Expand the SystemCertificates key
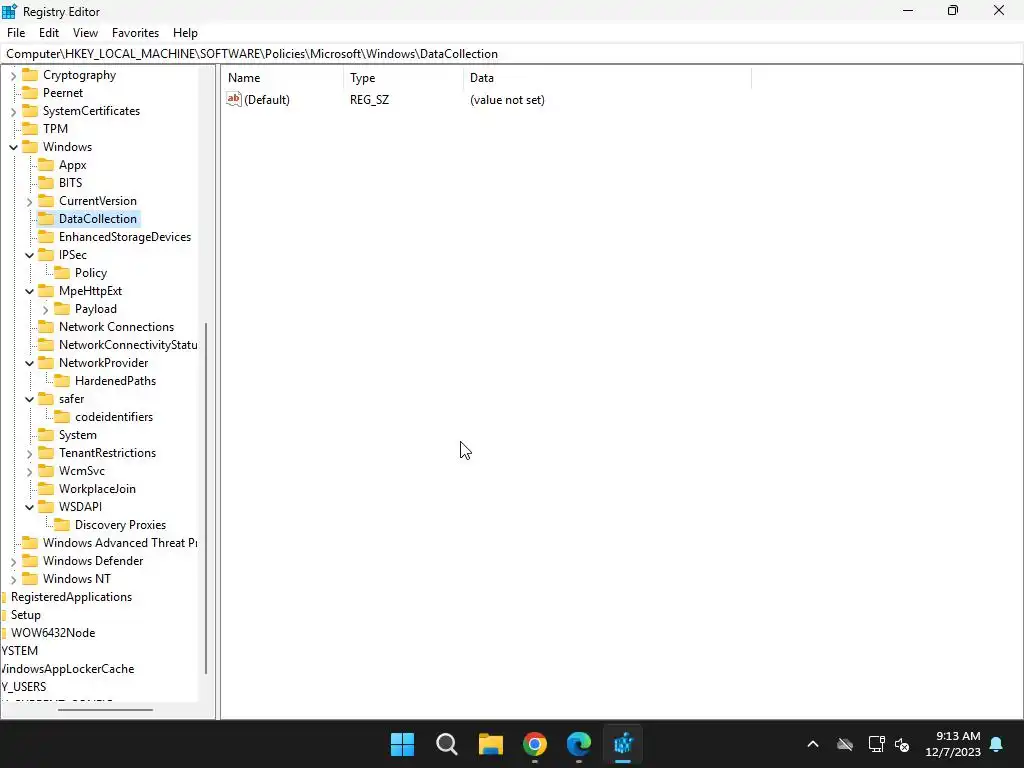The height and width of the screenshot is (768, 1024). pyautogui.click(x=13, y=112)
